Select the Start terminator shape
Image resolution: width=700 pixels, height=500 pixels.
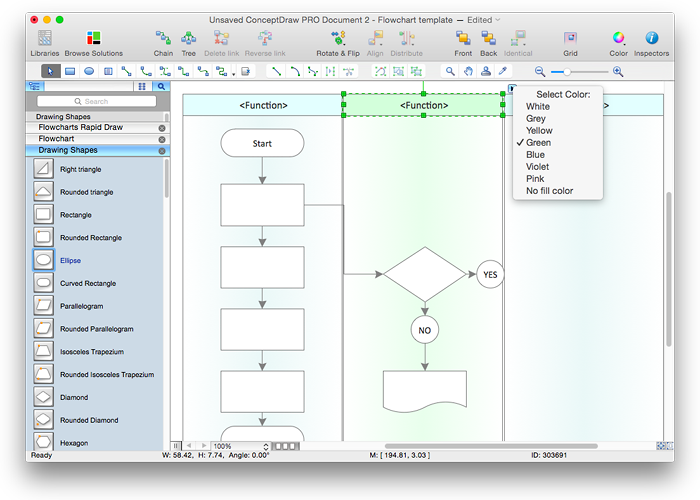[262, 143]
